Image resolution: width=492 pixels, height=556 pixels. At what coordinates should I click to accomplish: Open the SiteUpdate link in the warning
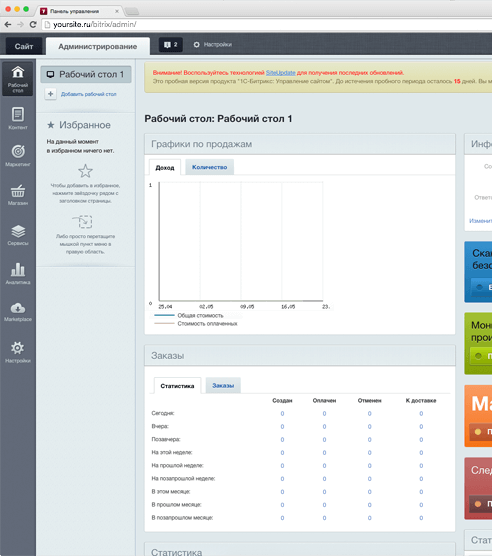click(280, 73)
